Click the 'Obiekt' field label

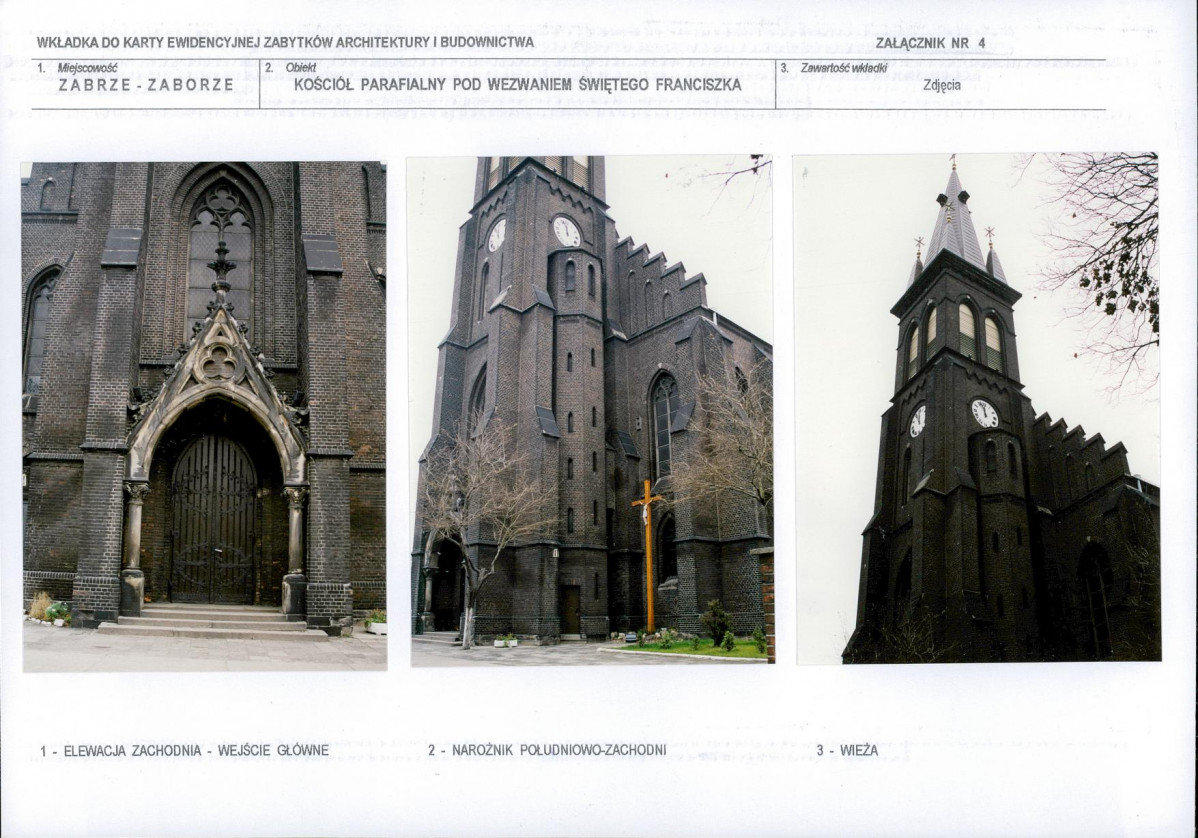300,67
